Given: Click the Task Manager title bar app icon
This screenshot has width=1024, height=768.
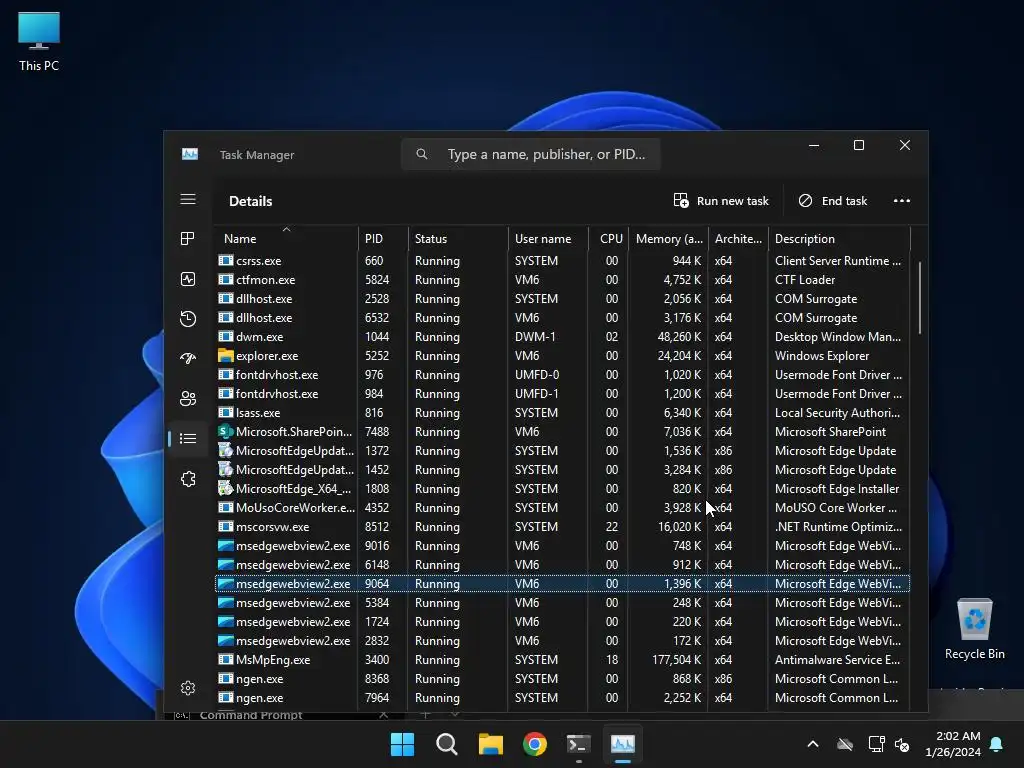Looking at the screenshot, I should coord(190,154).
